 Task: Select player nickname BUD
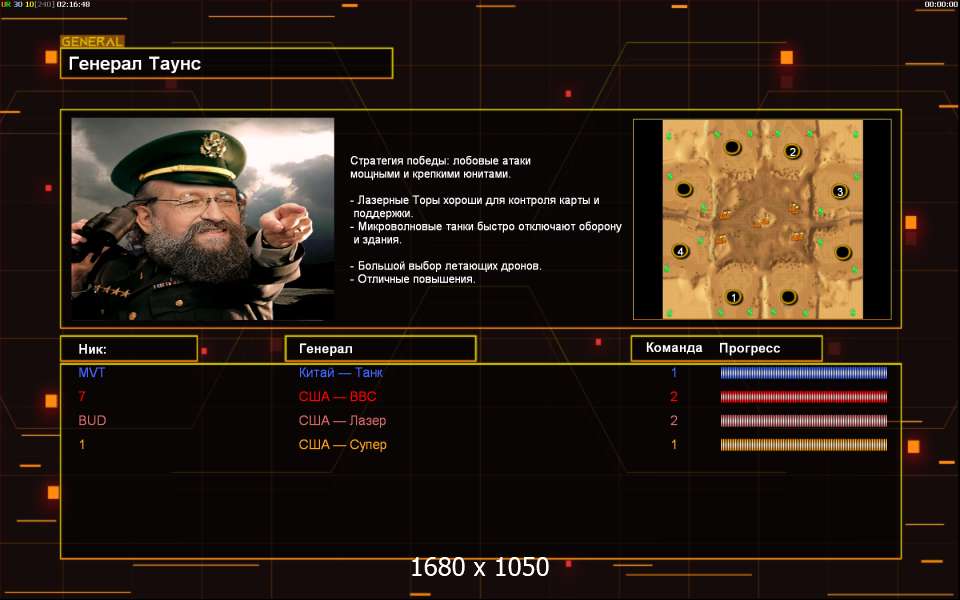click(92, 421)
